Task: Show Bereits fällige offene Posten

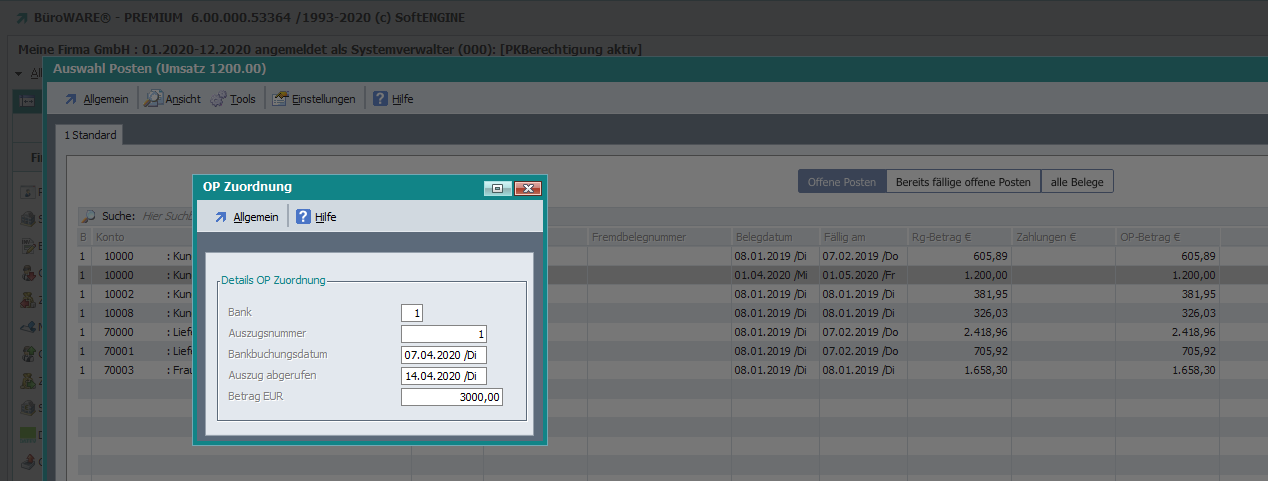Action: point(962,182)
